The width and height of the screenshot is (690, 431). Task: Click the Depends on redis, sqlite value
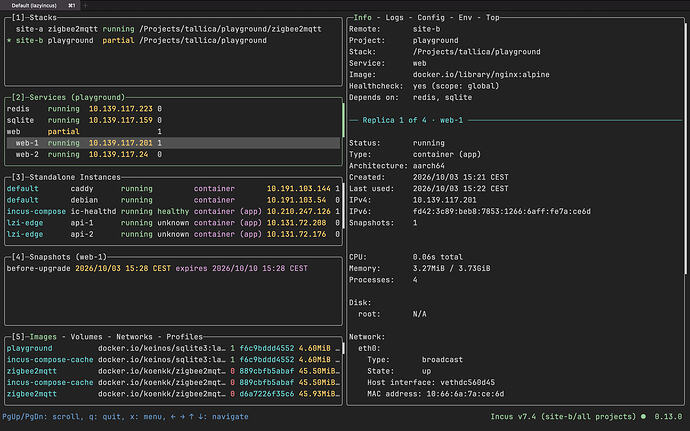pyautogui.click(x=442, y=98)
